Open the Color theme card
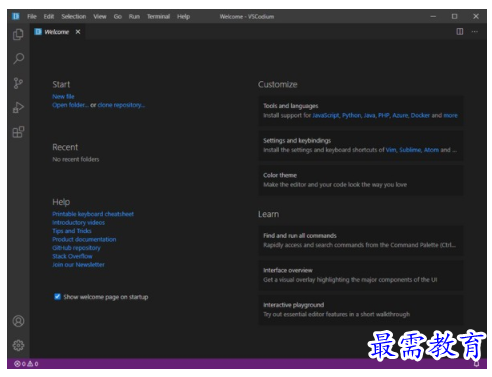492x377 pixels. pos(361,180)
